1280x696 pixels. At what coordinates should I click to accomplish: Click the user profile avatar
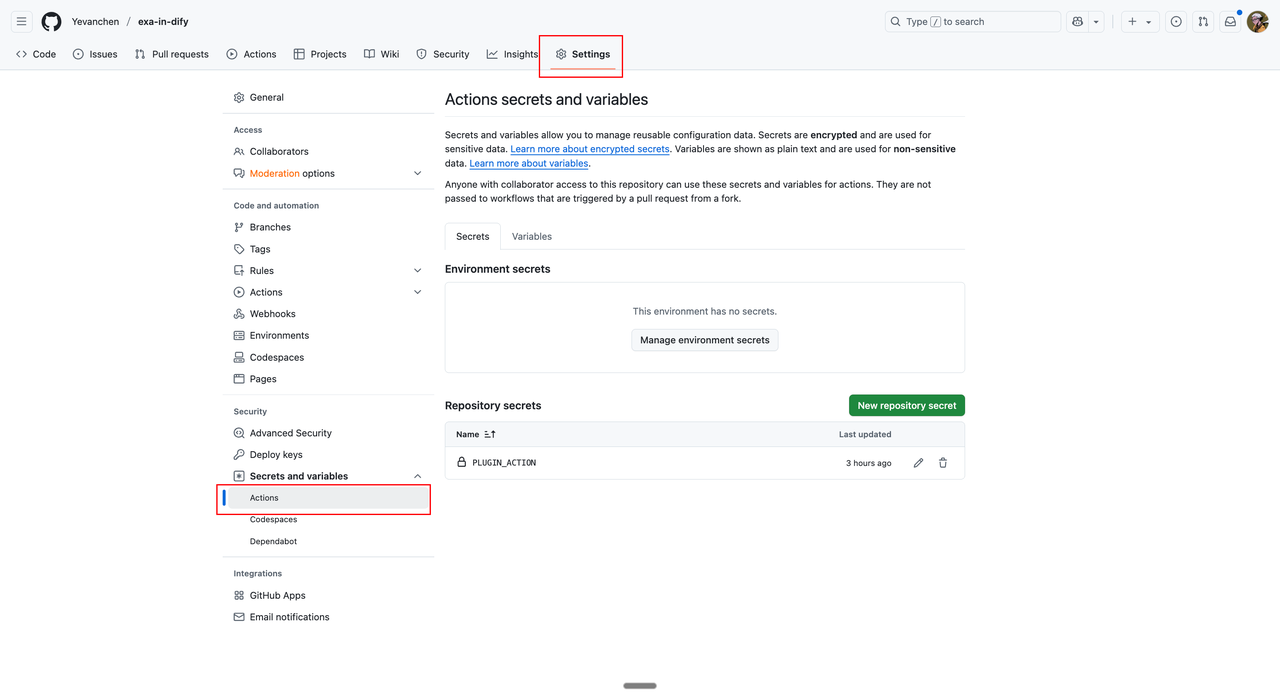(1257, 21)
